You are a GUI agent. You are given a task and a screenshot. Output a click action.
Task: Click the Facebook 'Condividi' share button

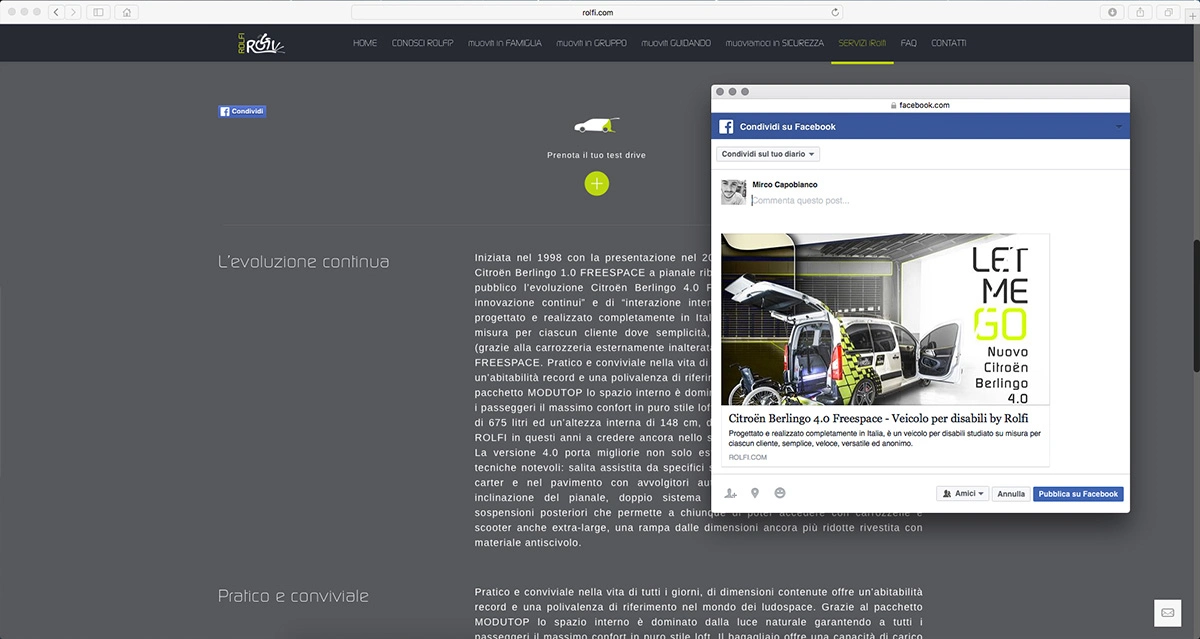[242, 111]
